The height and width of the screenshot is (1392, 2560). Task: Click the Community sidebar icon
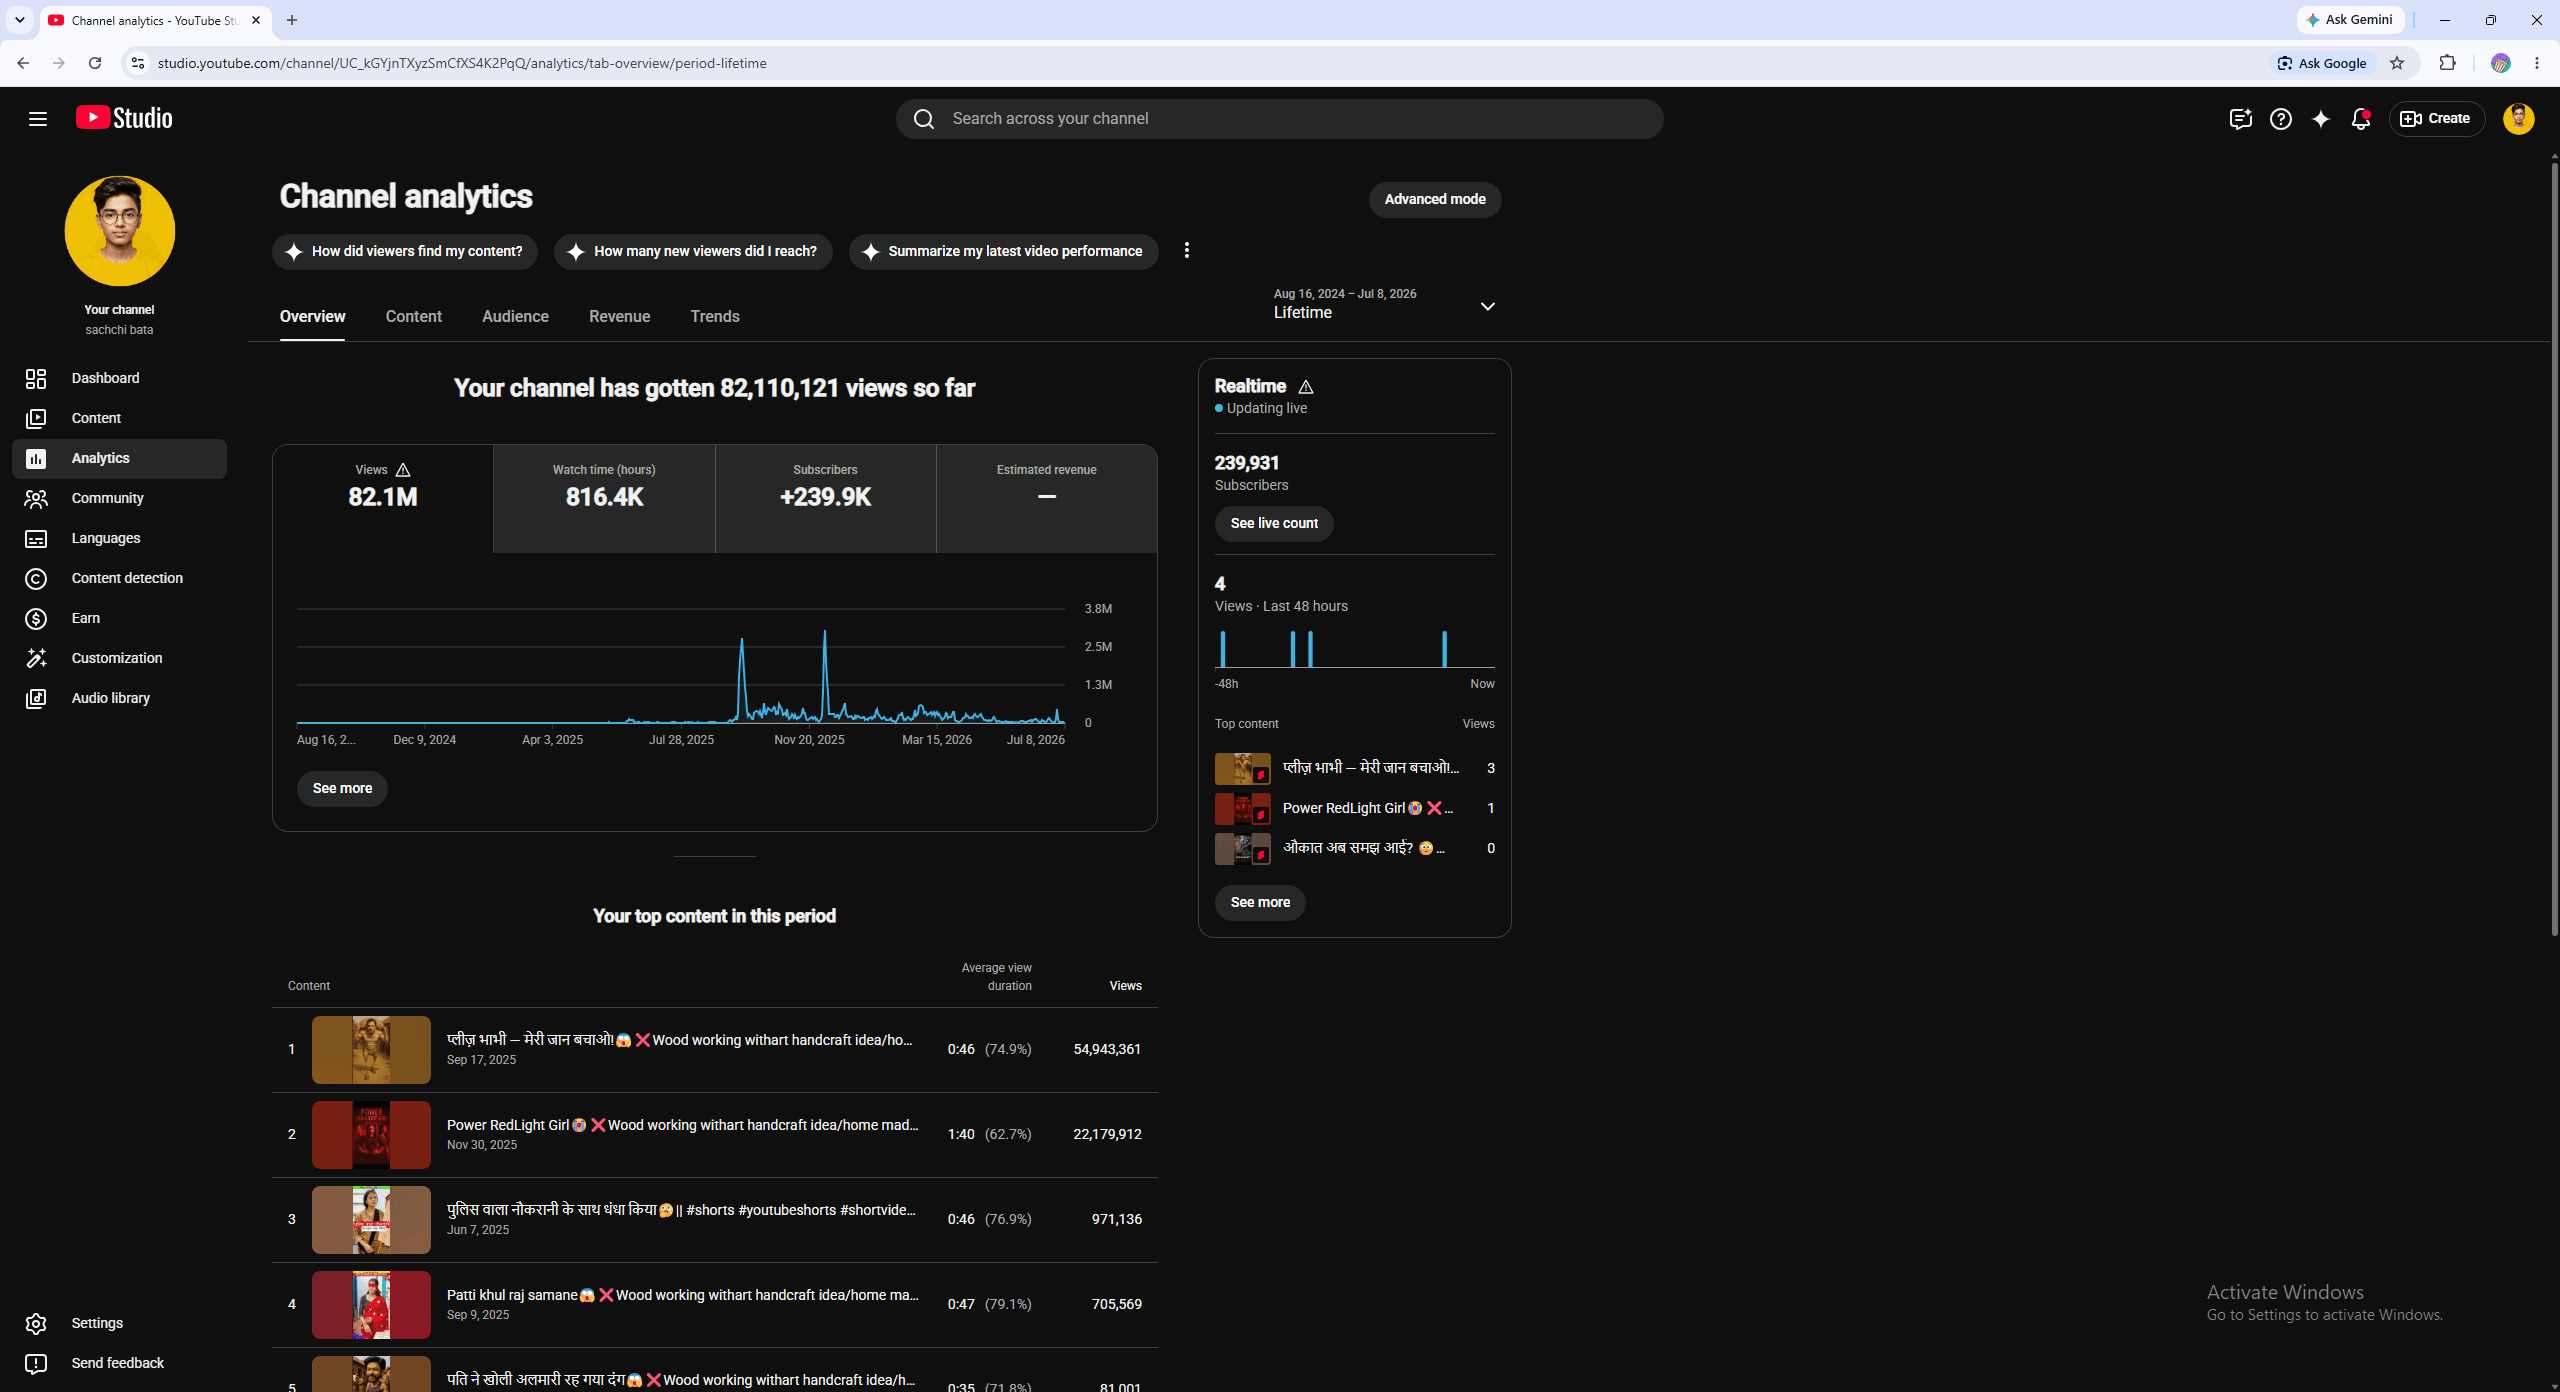(x=36, y=498)
